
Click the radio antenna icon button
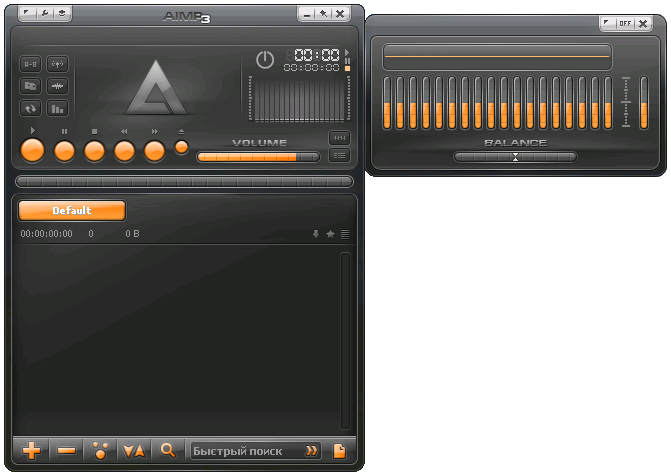click(57, 64)
